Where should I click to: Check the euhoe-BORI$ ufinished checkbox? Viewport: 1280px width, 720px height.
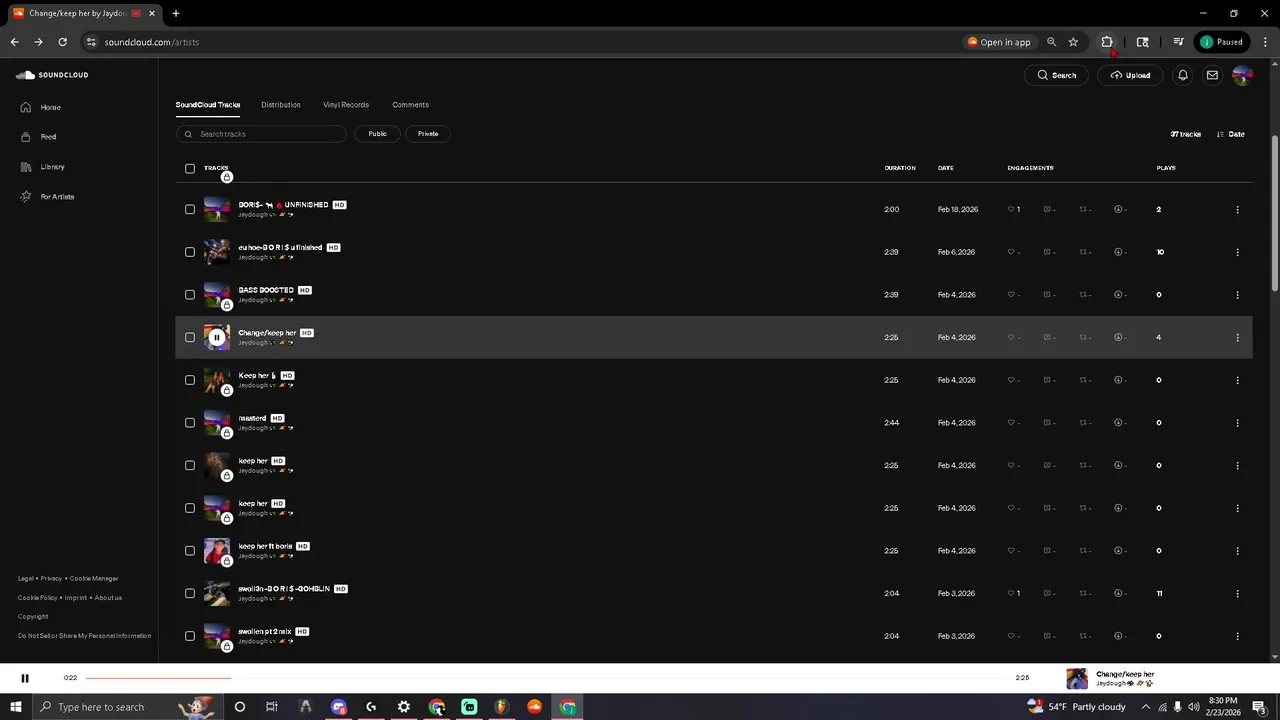[190, 252]
